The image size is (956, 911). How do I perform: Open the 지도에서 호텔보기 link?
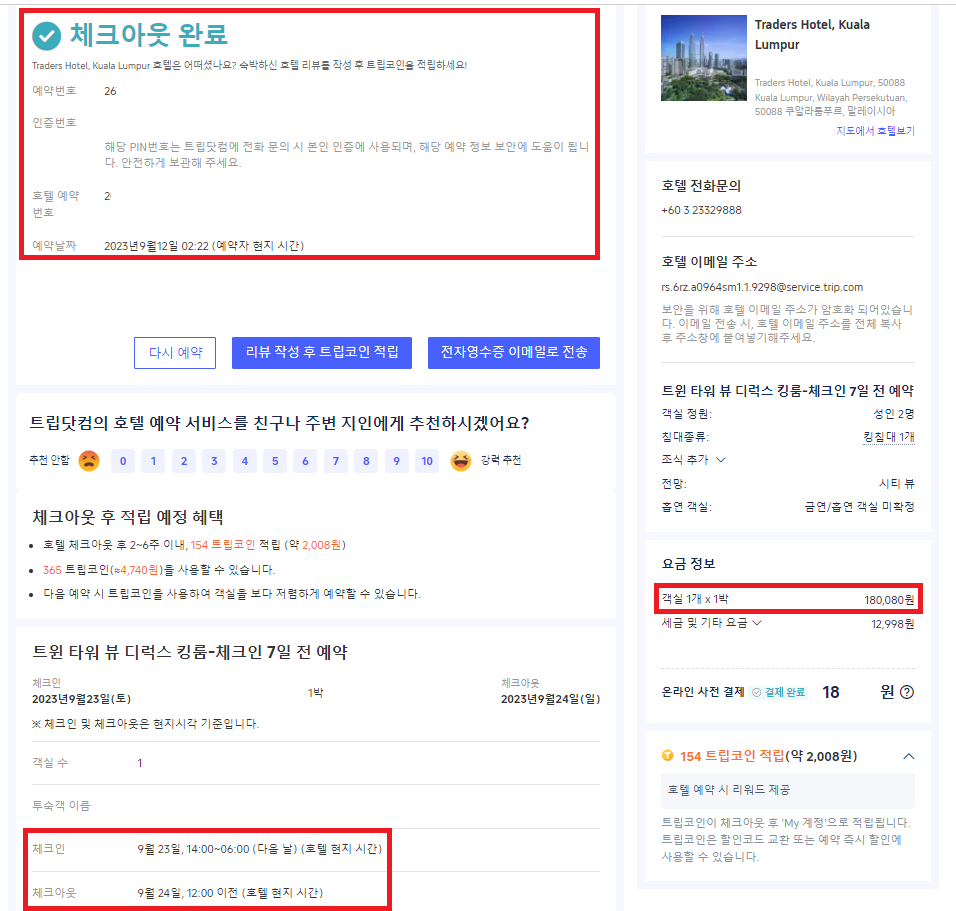pyautogui.click(x=874, y=131)
